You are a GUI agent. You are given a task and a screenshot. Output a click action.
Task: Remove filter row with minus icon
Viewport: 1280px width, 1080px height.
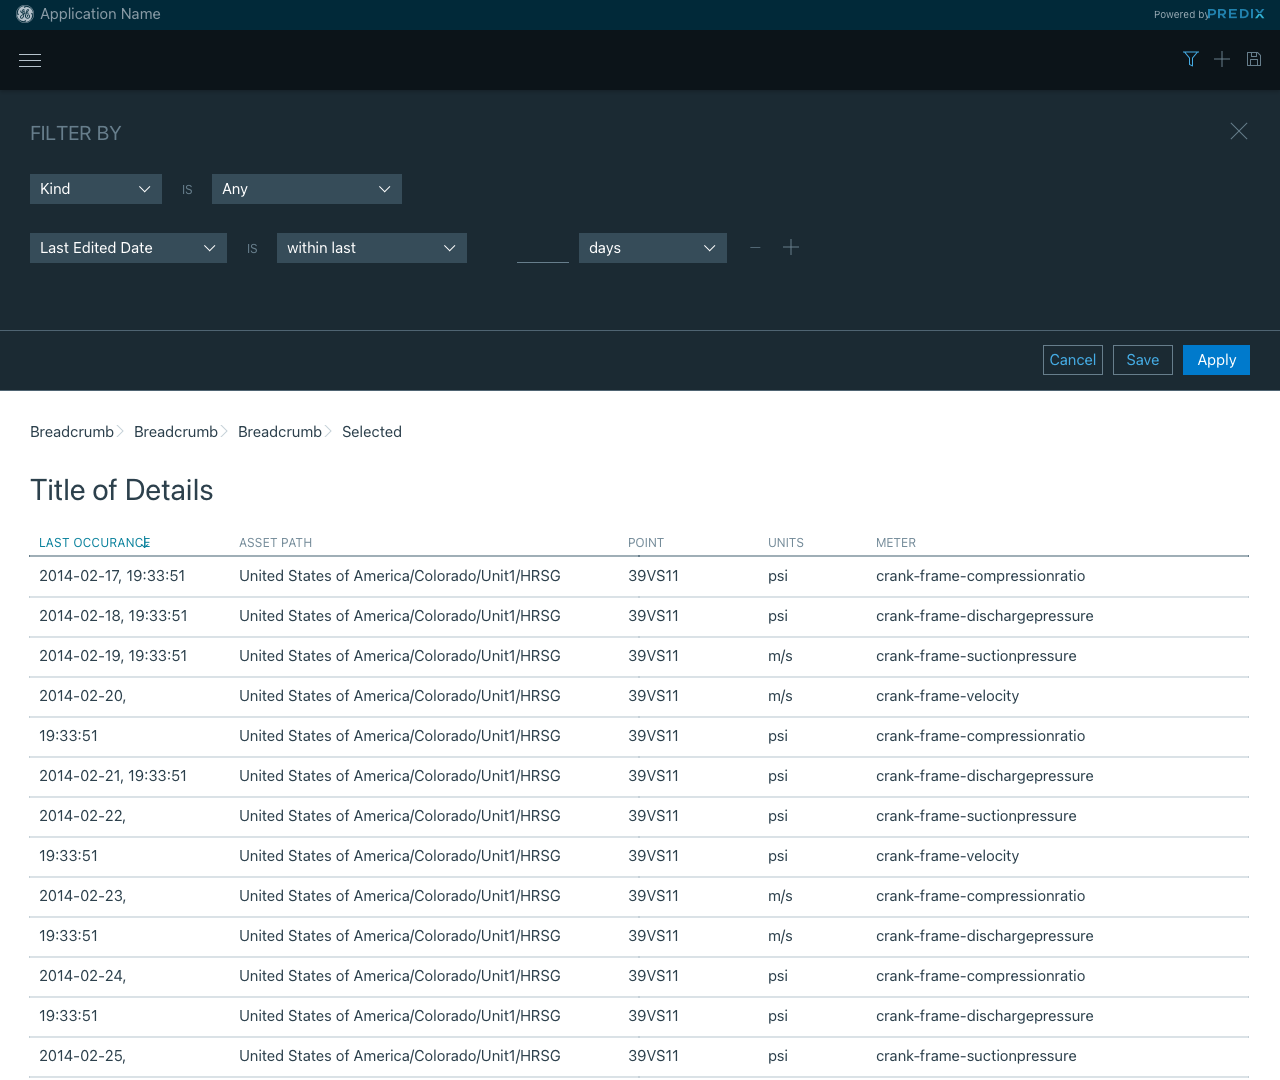(x=755, y=248)
